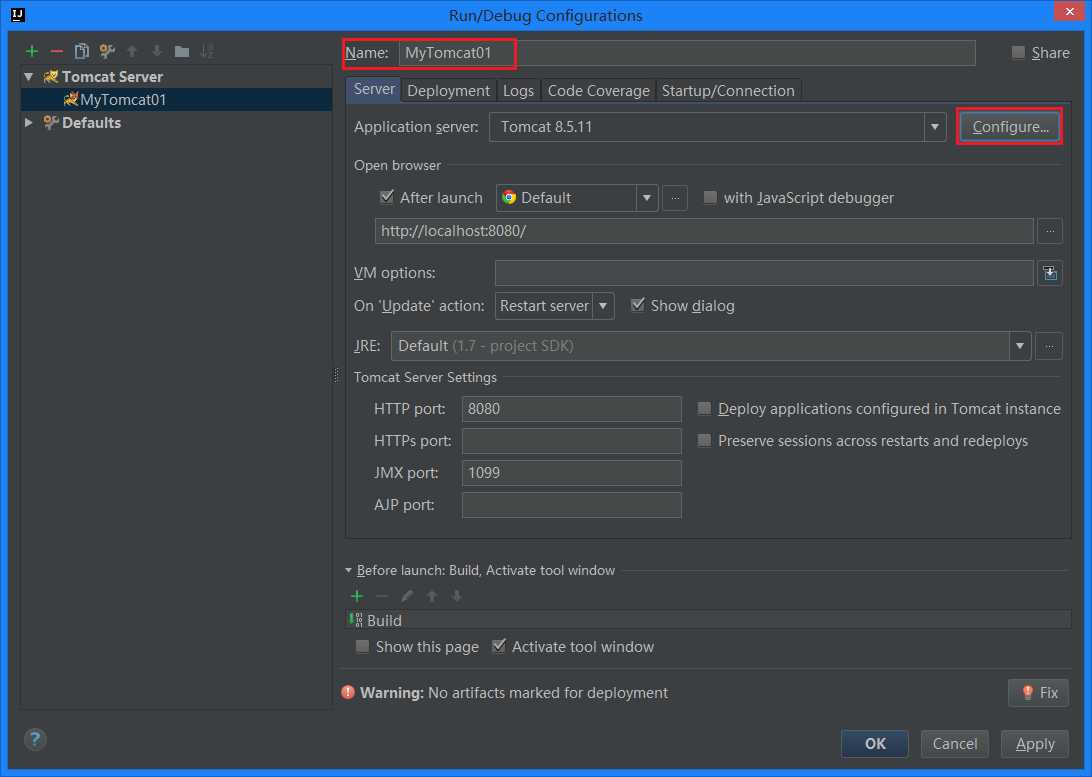
Task: Click the red warning icon
Action: coord(348,692)
